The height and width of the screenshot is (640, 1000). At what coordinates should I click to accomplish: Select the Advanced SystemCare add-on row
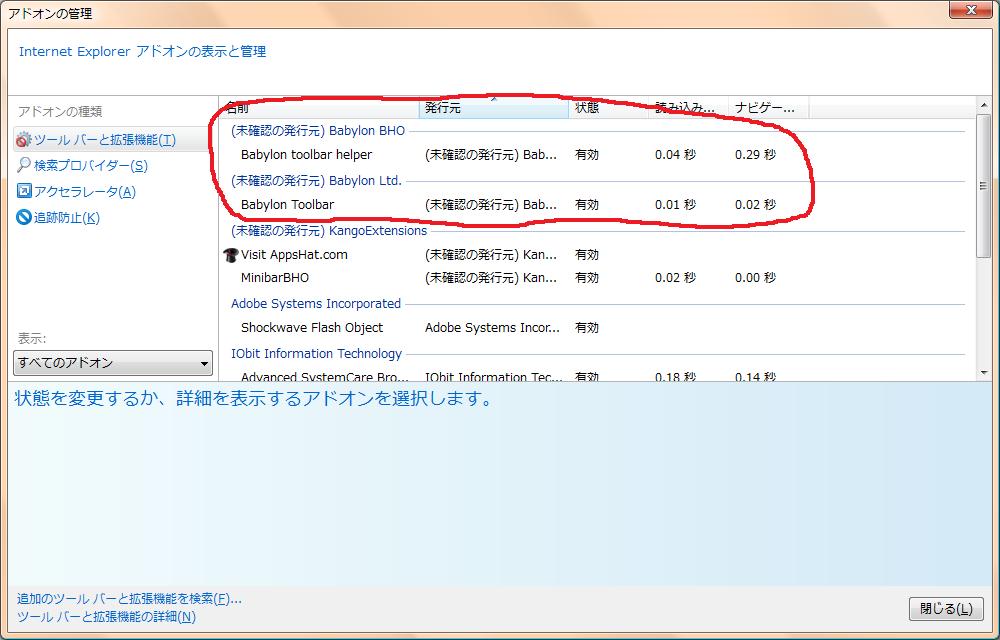pos(596,376)
